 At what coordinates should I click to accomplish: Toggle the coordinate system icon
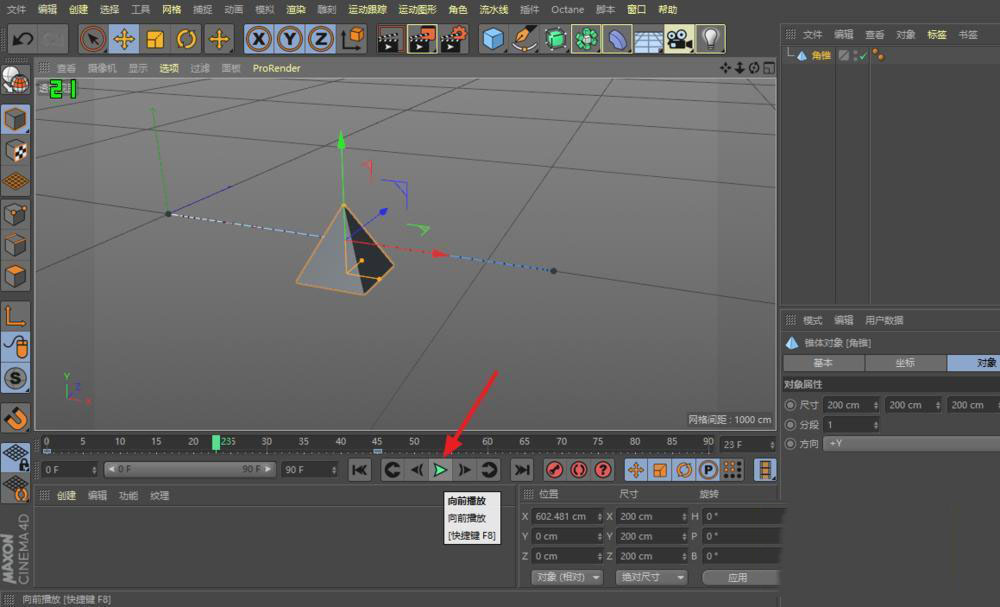(x=352, y=40)
